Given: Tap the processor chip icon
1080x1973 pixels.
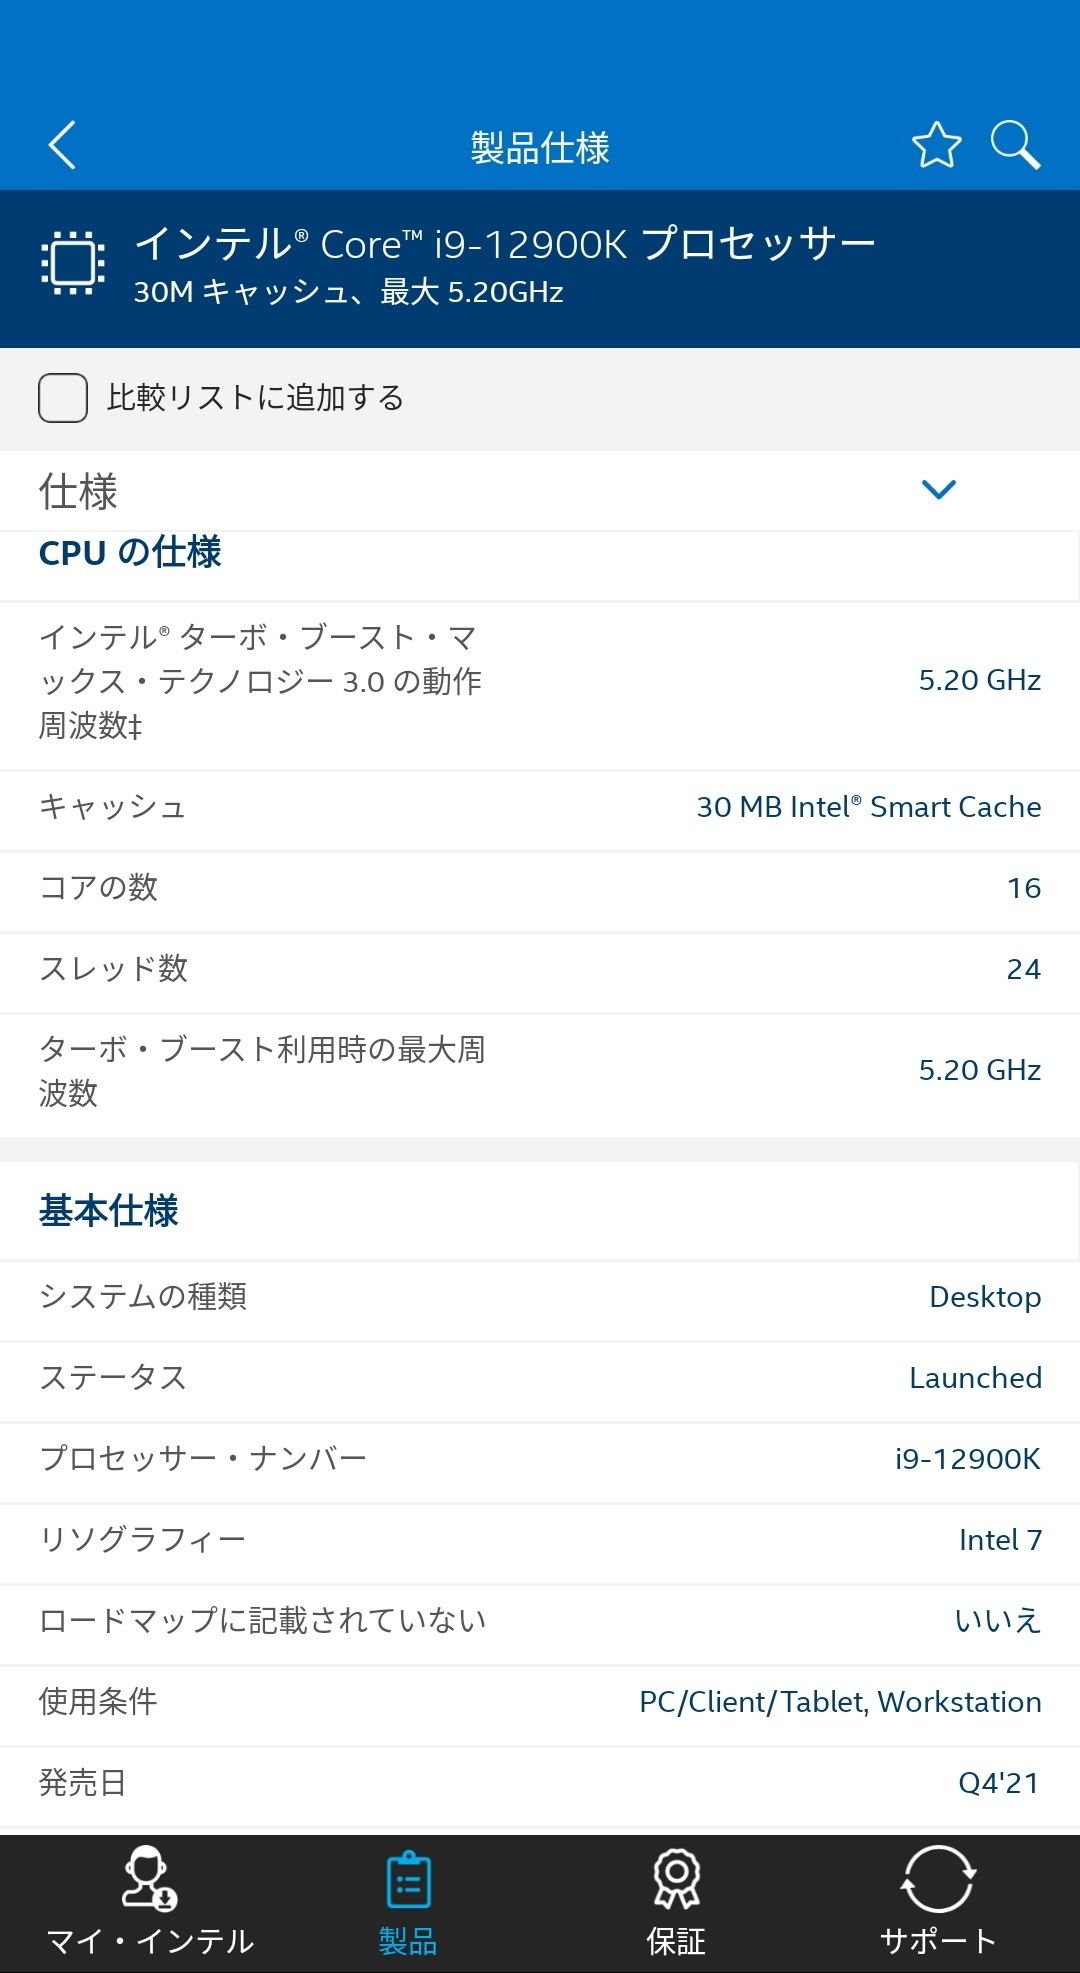Looking at the screenshot, I should (73, 263).
